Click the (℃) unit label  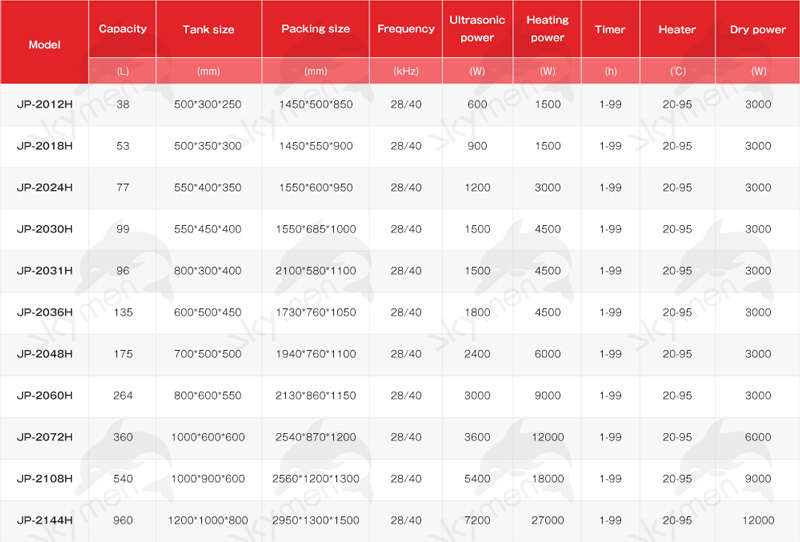(677, 71)
